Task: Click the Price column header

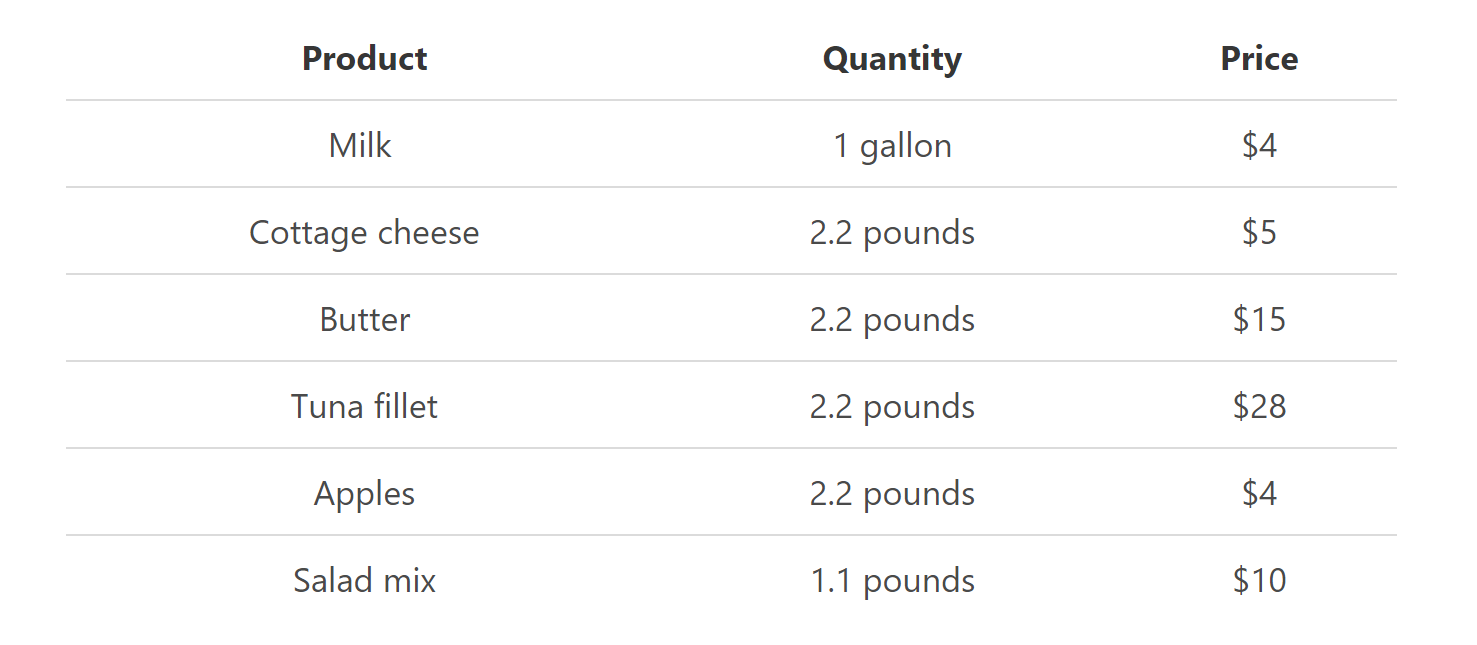Action: [1259, 59]
